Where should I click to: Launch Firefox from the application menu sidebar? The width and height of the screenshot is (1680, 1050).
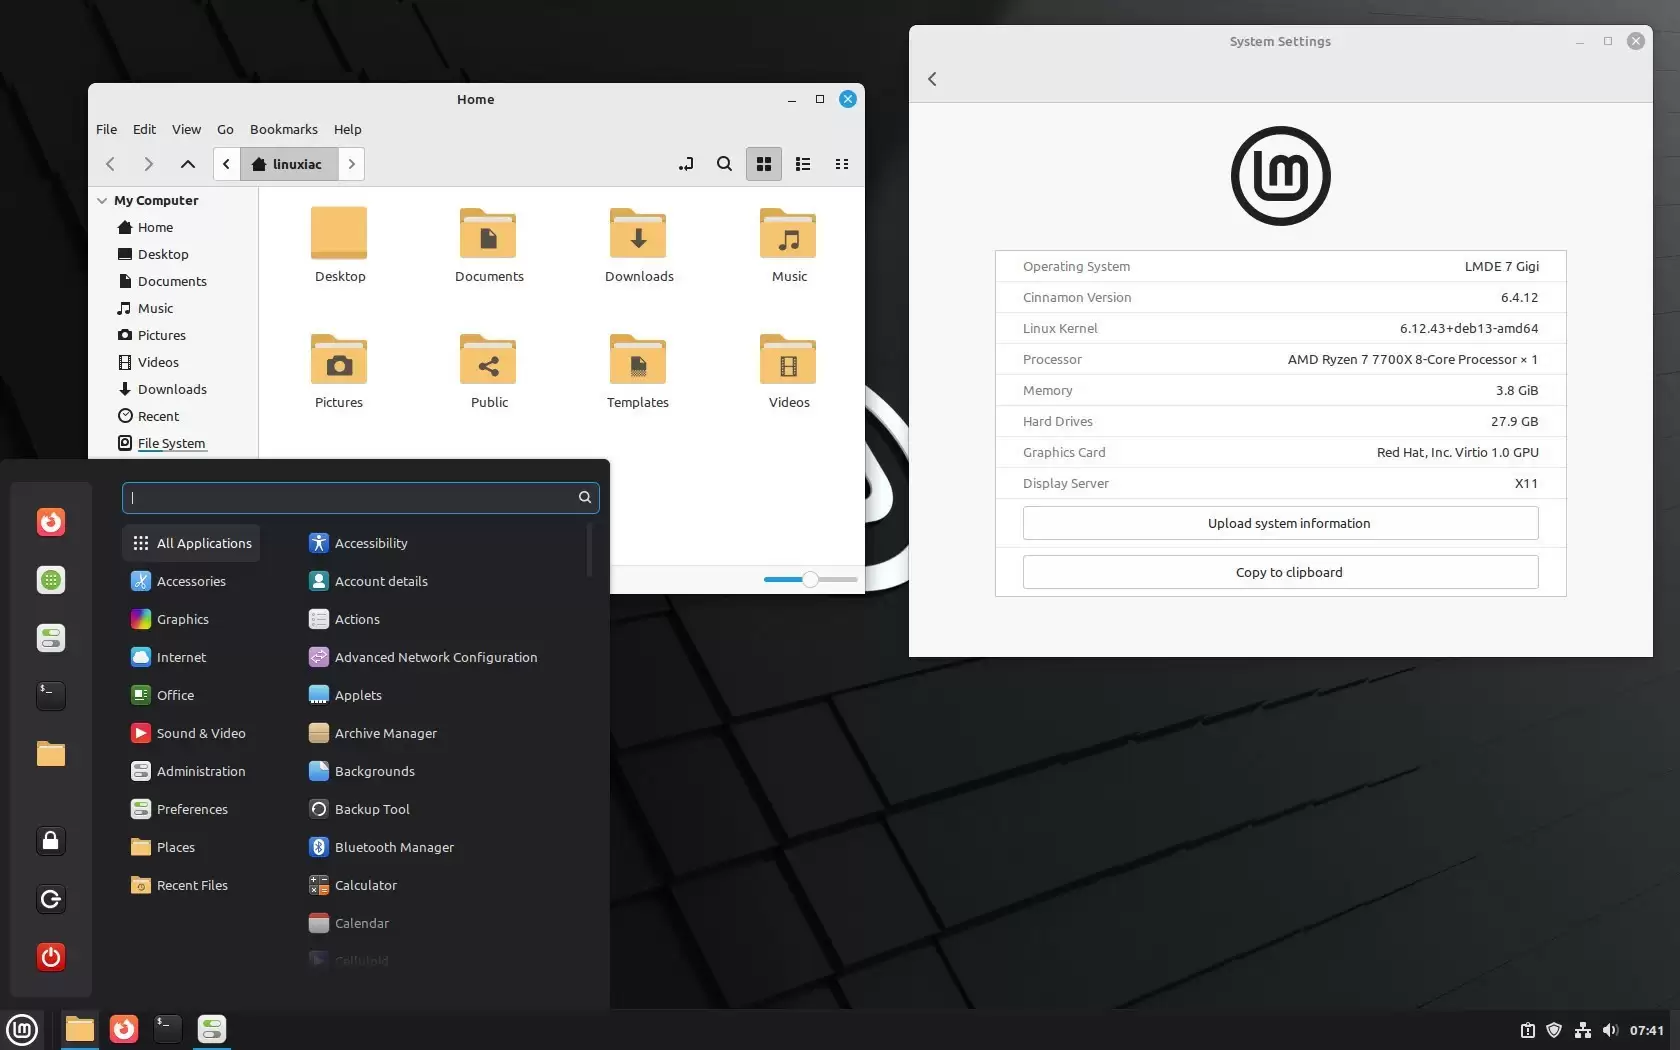click(50, 521)
